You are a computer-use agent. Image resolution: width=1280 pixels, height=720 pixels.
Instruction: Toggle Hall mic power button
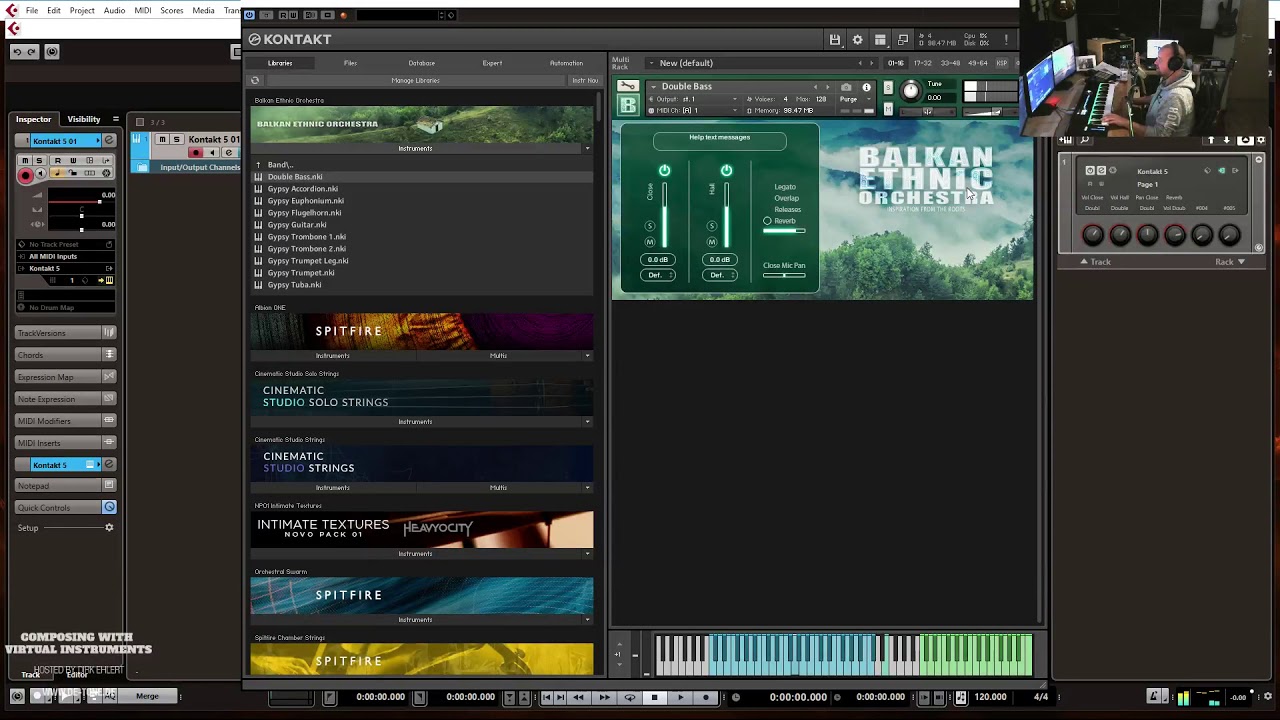[726, 171]
